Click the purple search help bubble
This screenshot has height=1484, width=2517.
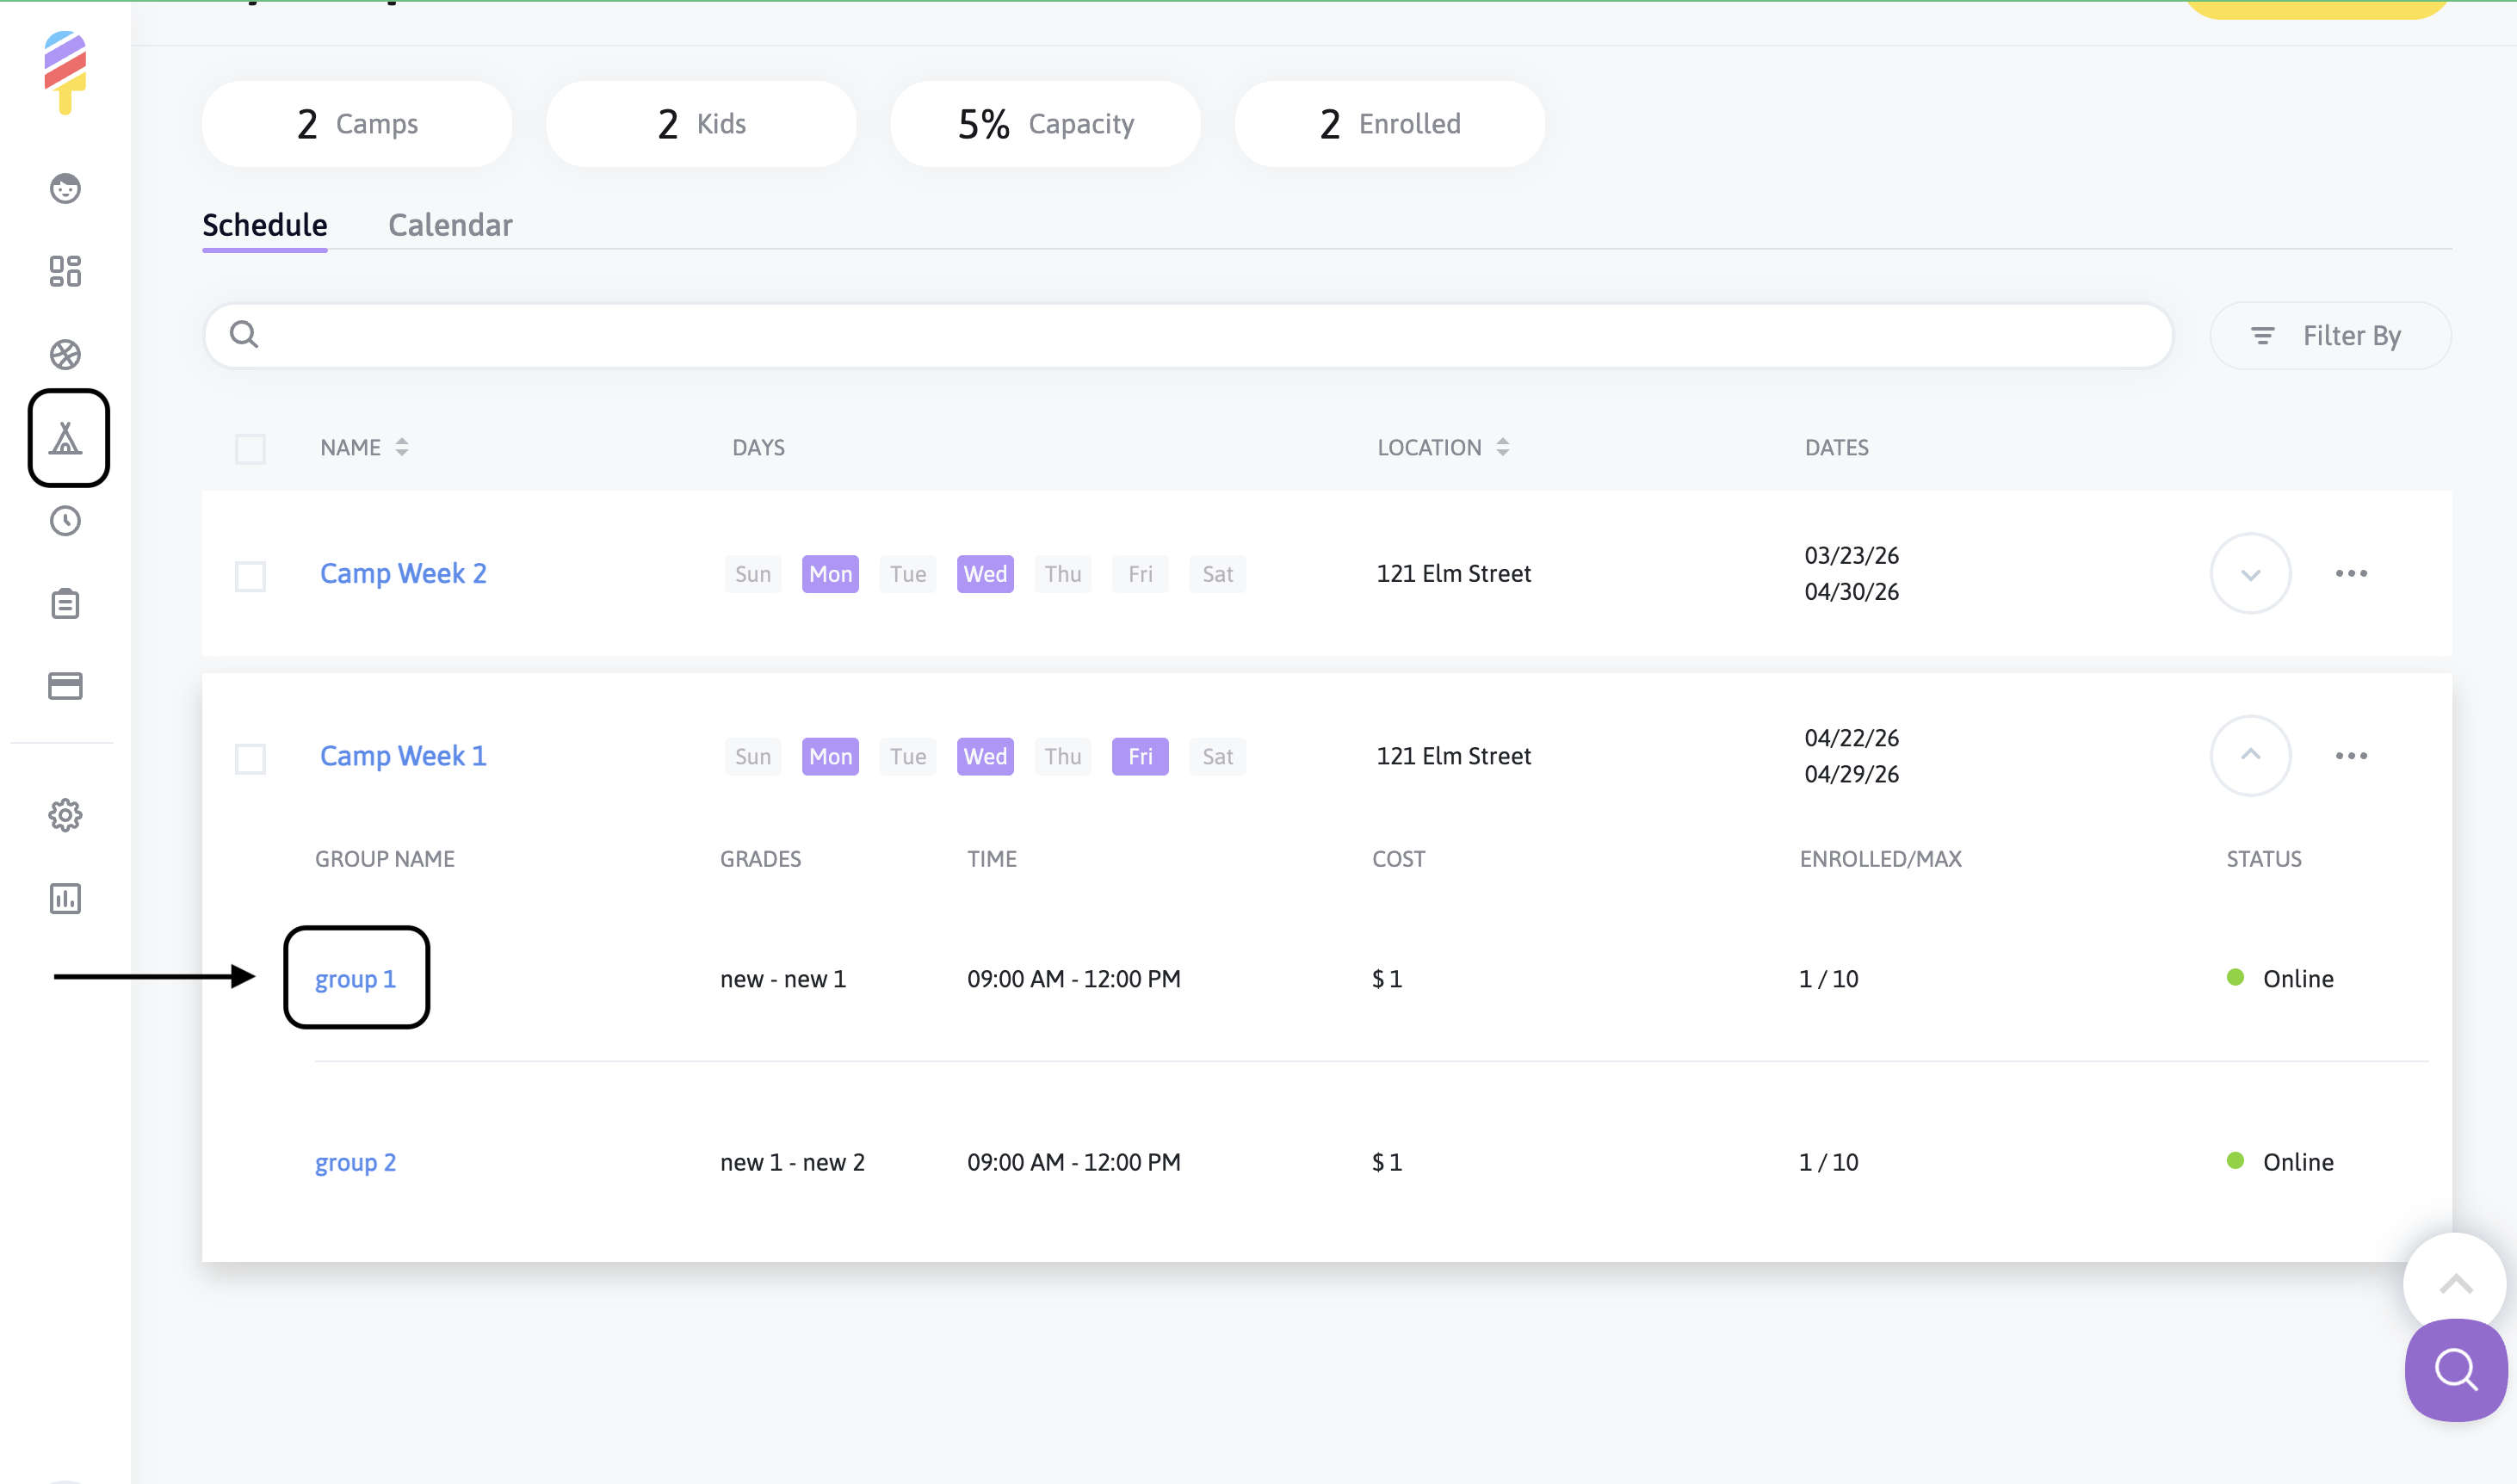pos(2455,1369)
